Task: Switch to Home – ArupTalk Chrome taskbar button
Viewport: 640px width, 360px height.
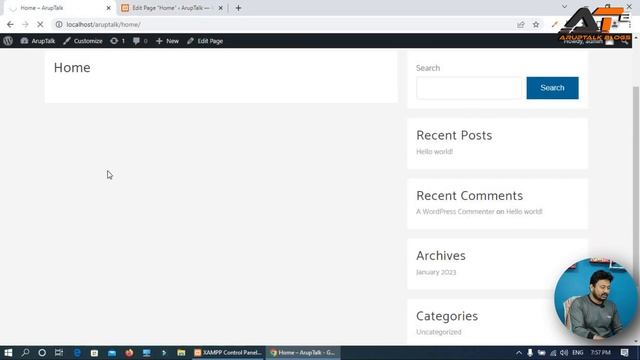Action: (x=303, y=353)
